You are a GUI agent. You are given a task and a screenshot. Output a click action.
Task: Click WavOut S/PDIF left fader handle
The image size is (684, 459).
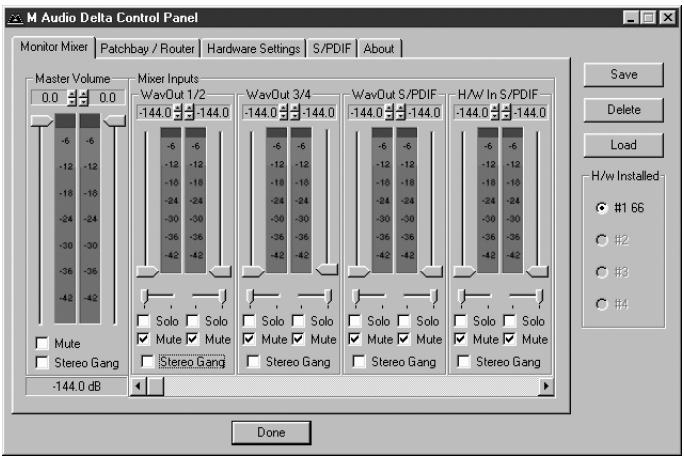pos(359,271)
